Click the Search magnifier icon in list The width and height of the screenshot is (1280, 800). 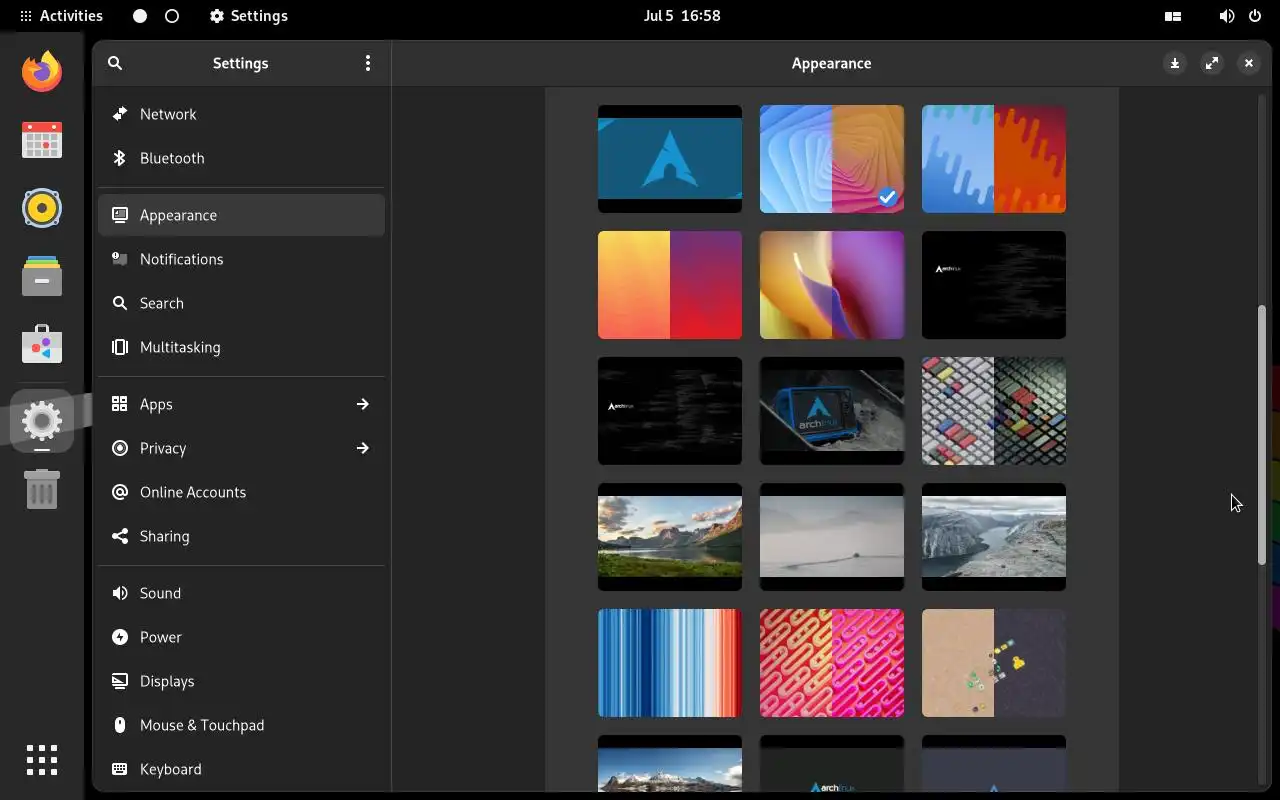[x=120, y=303]
